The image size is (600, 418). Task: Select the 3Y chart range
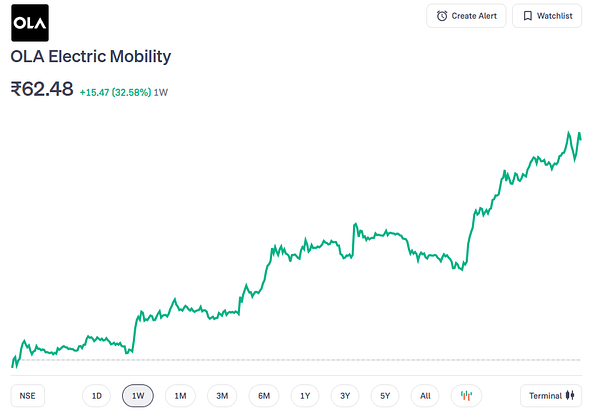click(345, 395)
